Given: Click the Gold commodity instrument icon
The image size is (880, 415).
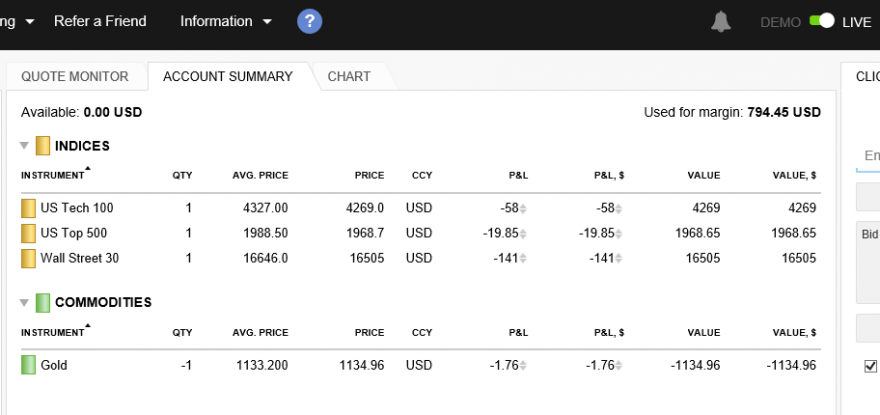Looking at the screenshot, I should click(28, 365).
